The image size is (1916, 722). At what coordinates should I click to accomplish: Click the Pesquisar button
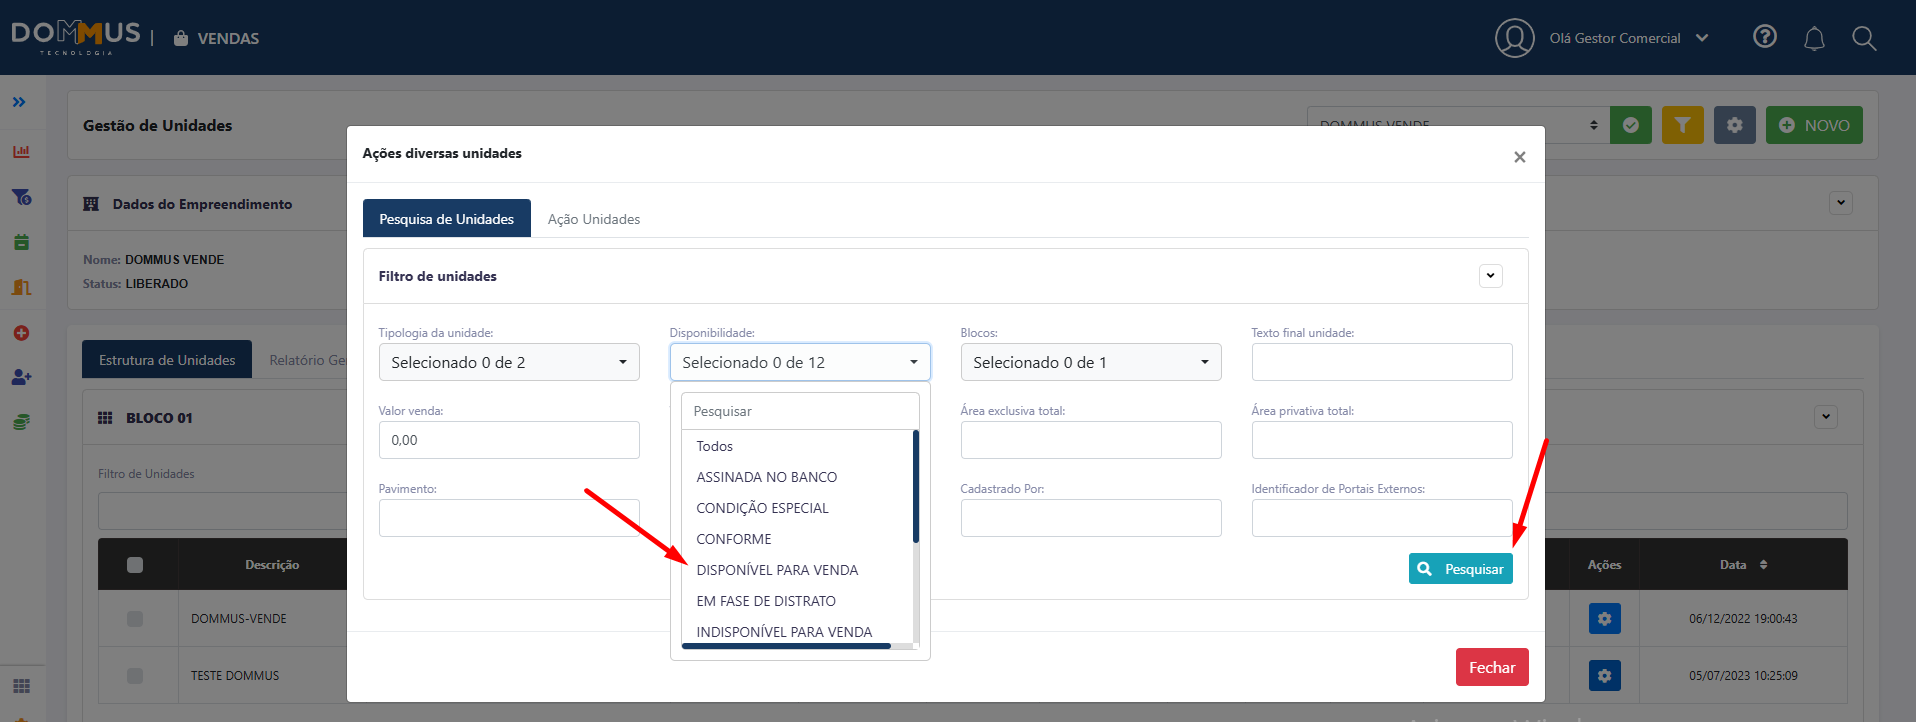pos(1460,569)
